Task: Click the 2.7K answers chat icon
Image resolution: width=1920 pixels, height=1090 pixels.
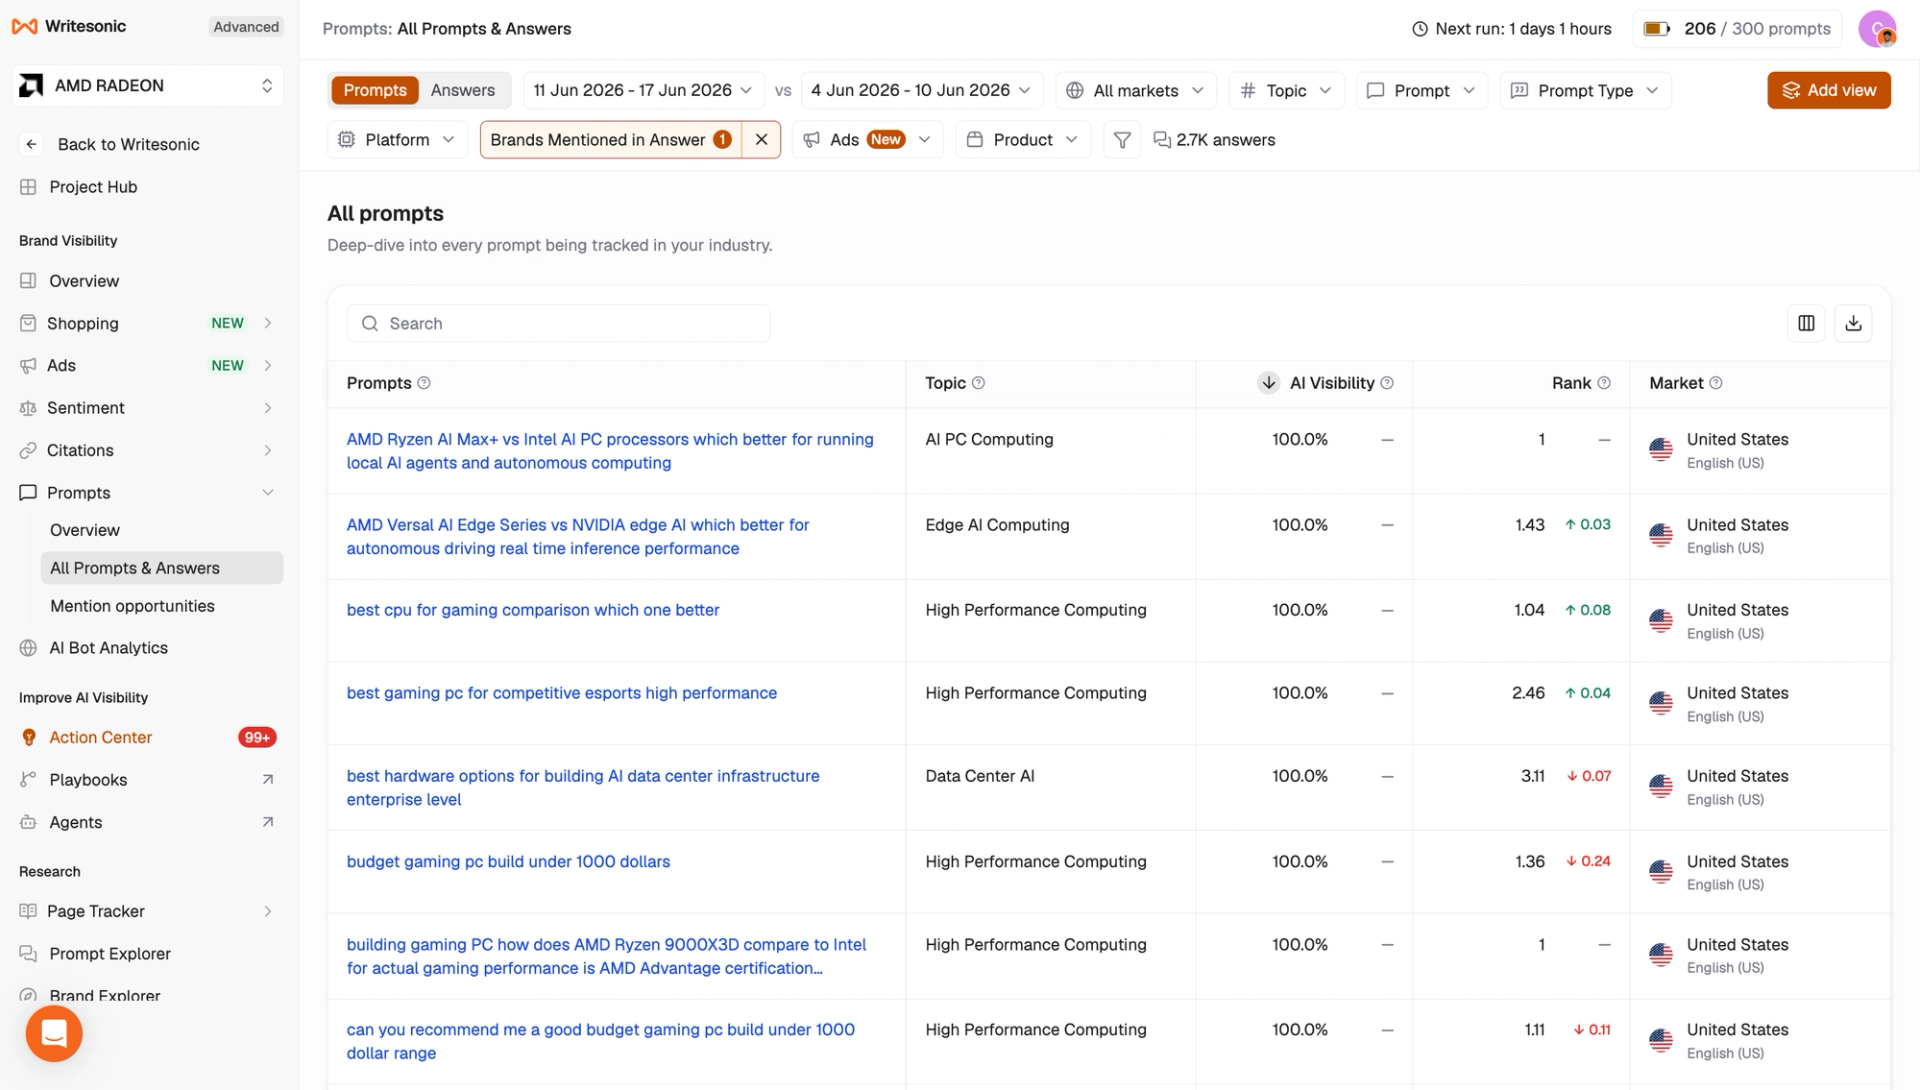Action: pos(1161,140)
